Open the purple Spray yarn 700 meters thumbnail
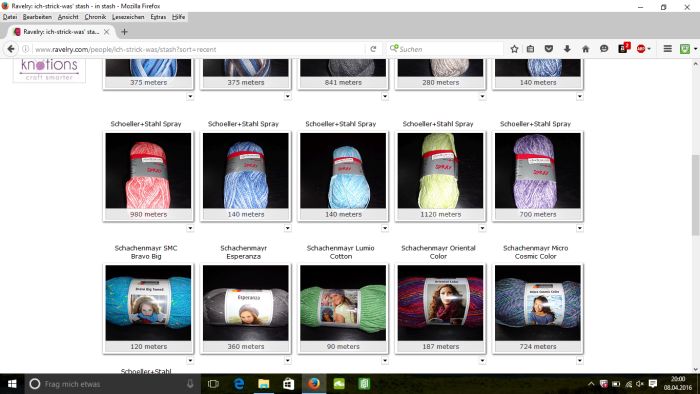The width and height of the screenshot is (700, 394). click(538, 170)
